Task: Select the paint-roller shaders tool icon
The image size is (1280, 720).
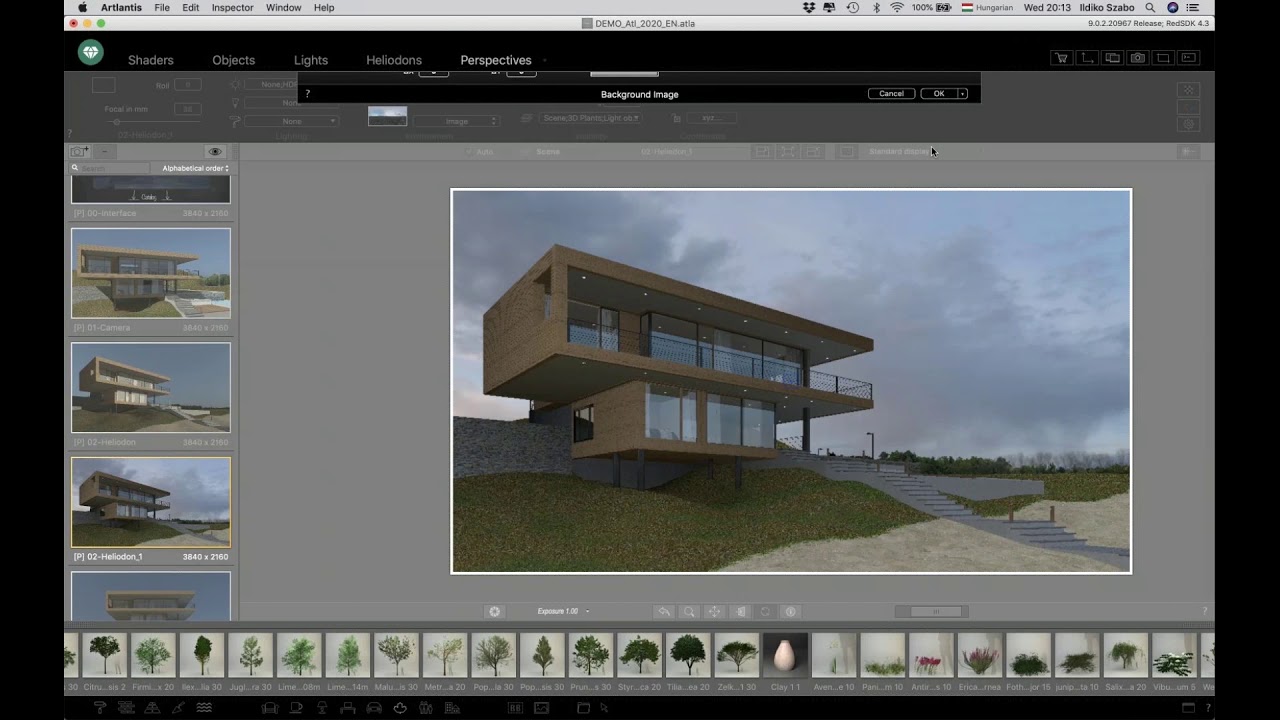Action: [x=98, y=707]
